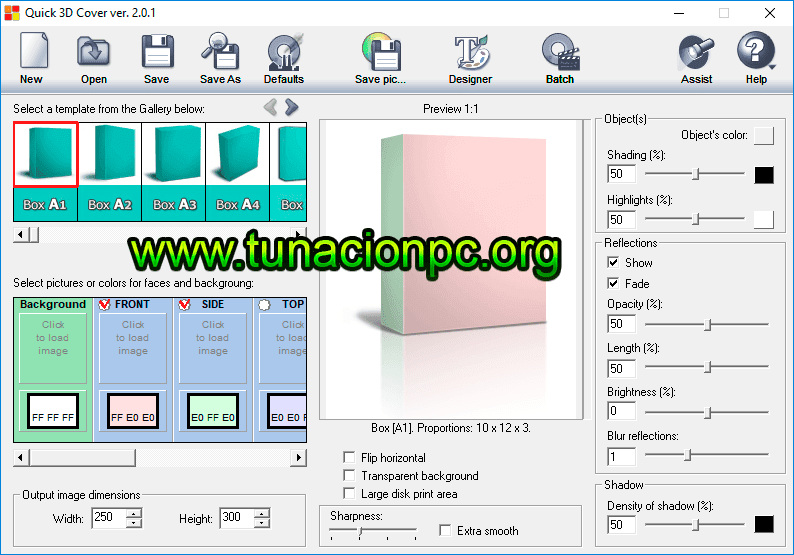Click the box preview image
The height and width of the screenshot is (555, 794).
tap(451, 269)
